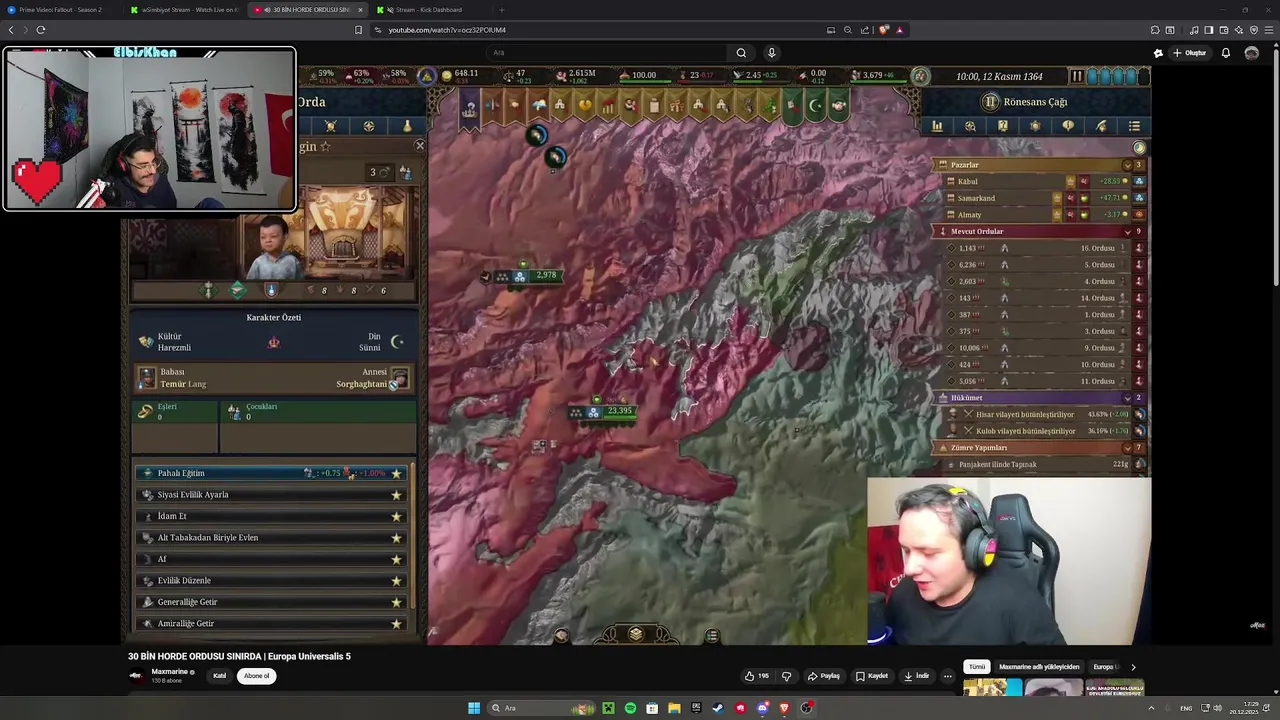Select the Almaty market row
Viewport: 1280px width, 720px height.
(1045, 215)
